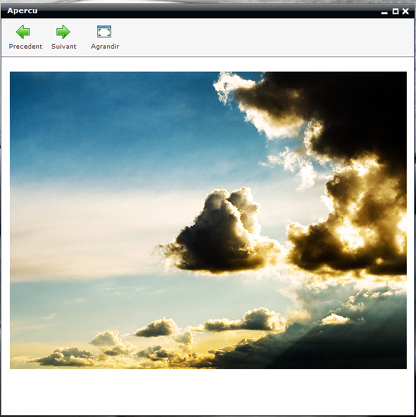Click the white strip between toolbar and photo
416x417 pixels.
coord(208,64)
